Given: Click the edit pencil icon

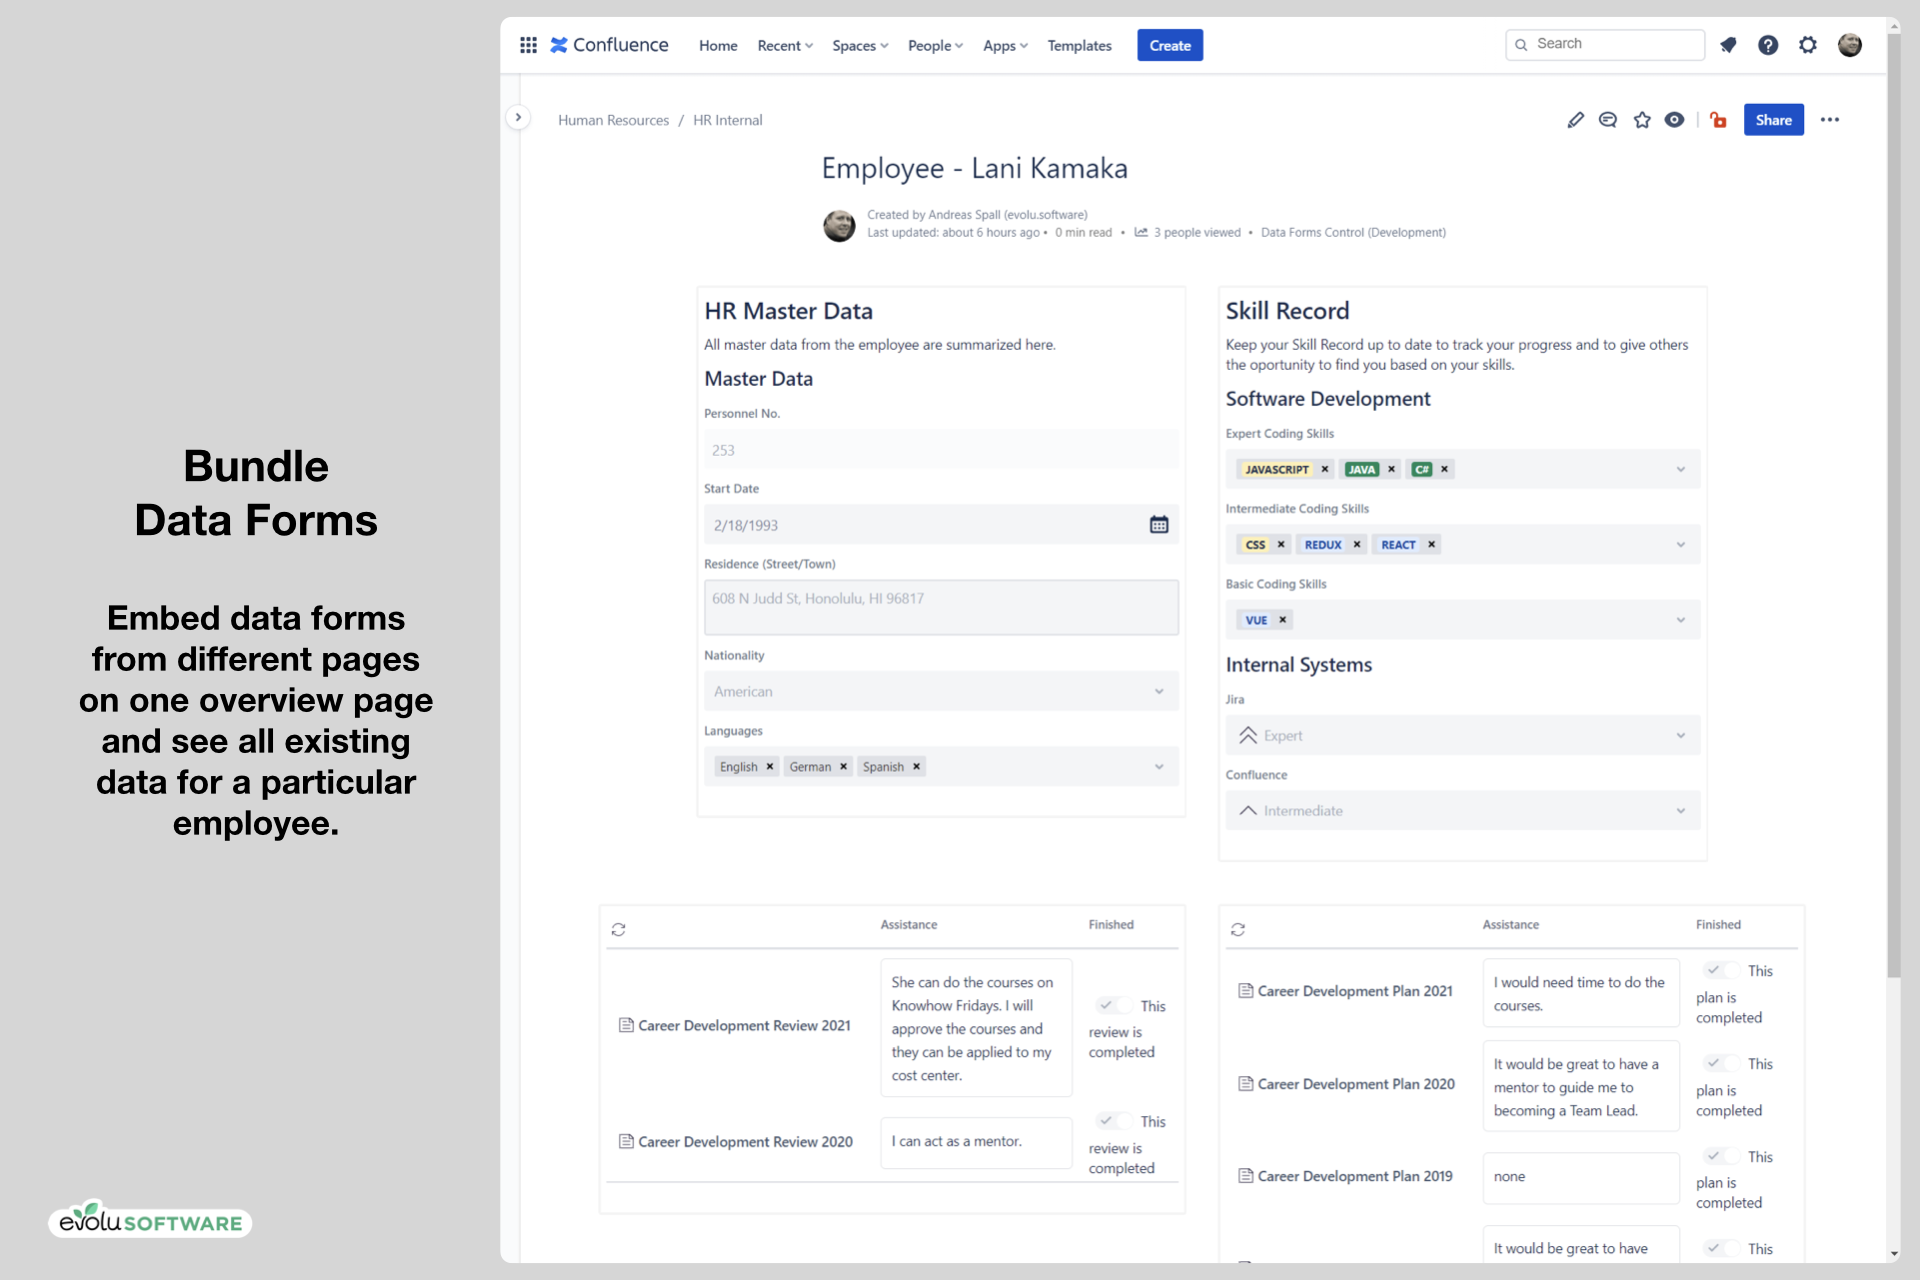Looking at the screenshot, I should (1575, 120).
